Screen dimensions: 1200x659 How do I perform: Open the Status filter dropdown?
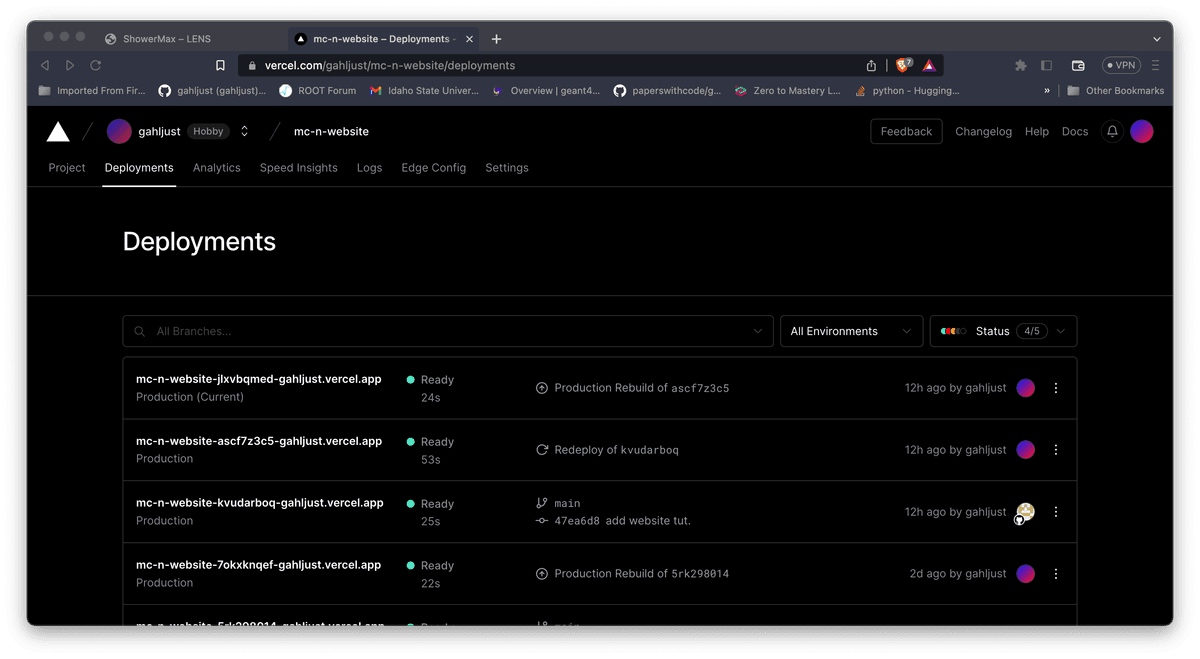[x=1003, y=331]
